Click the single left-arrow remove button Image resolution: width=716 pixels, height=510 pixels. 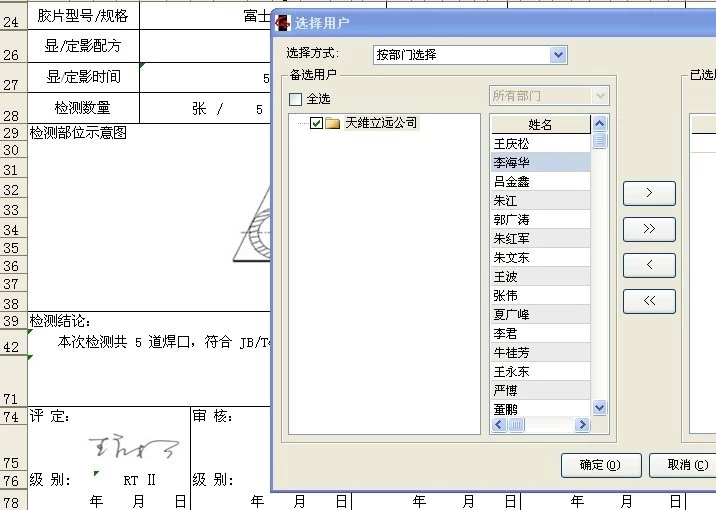[649, 265]
